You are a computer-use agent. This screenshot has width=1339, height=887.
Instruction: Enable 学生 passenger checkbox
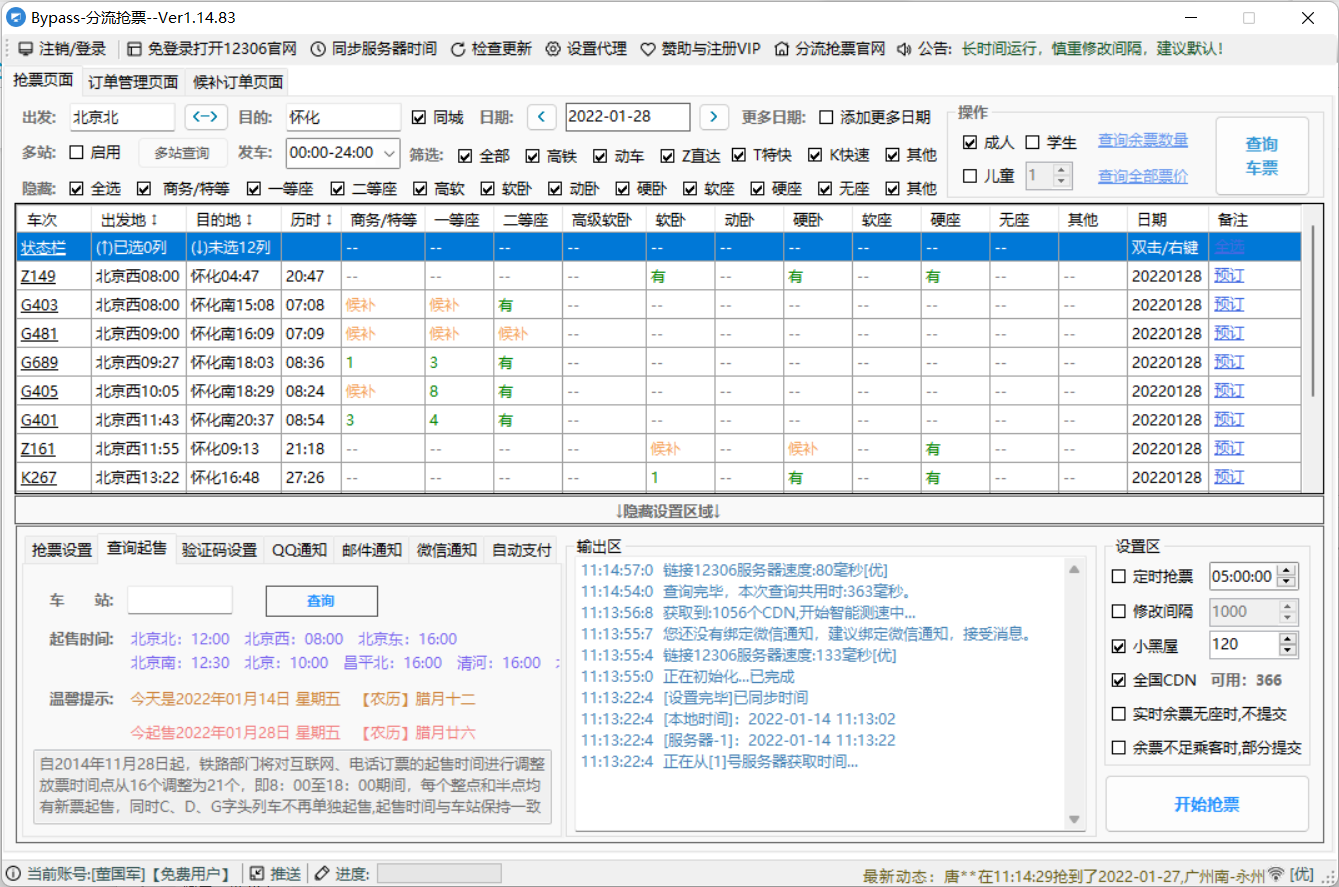[1032, 143]
